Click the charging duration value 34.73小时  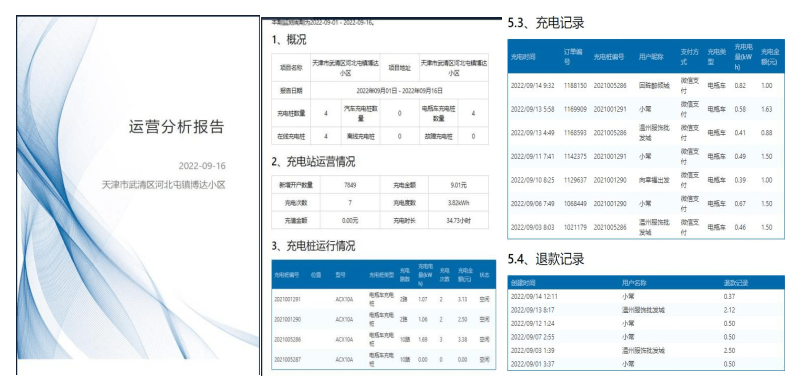tap(459, 220)
